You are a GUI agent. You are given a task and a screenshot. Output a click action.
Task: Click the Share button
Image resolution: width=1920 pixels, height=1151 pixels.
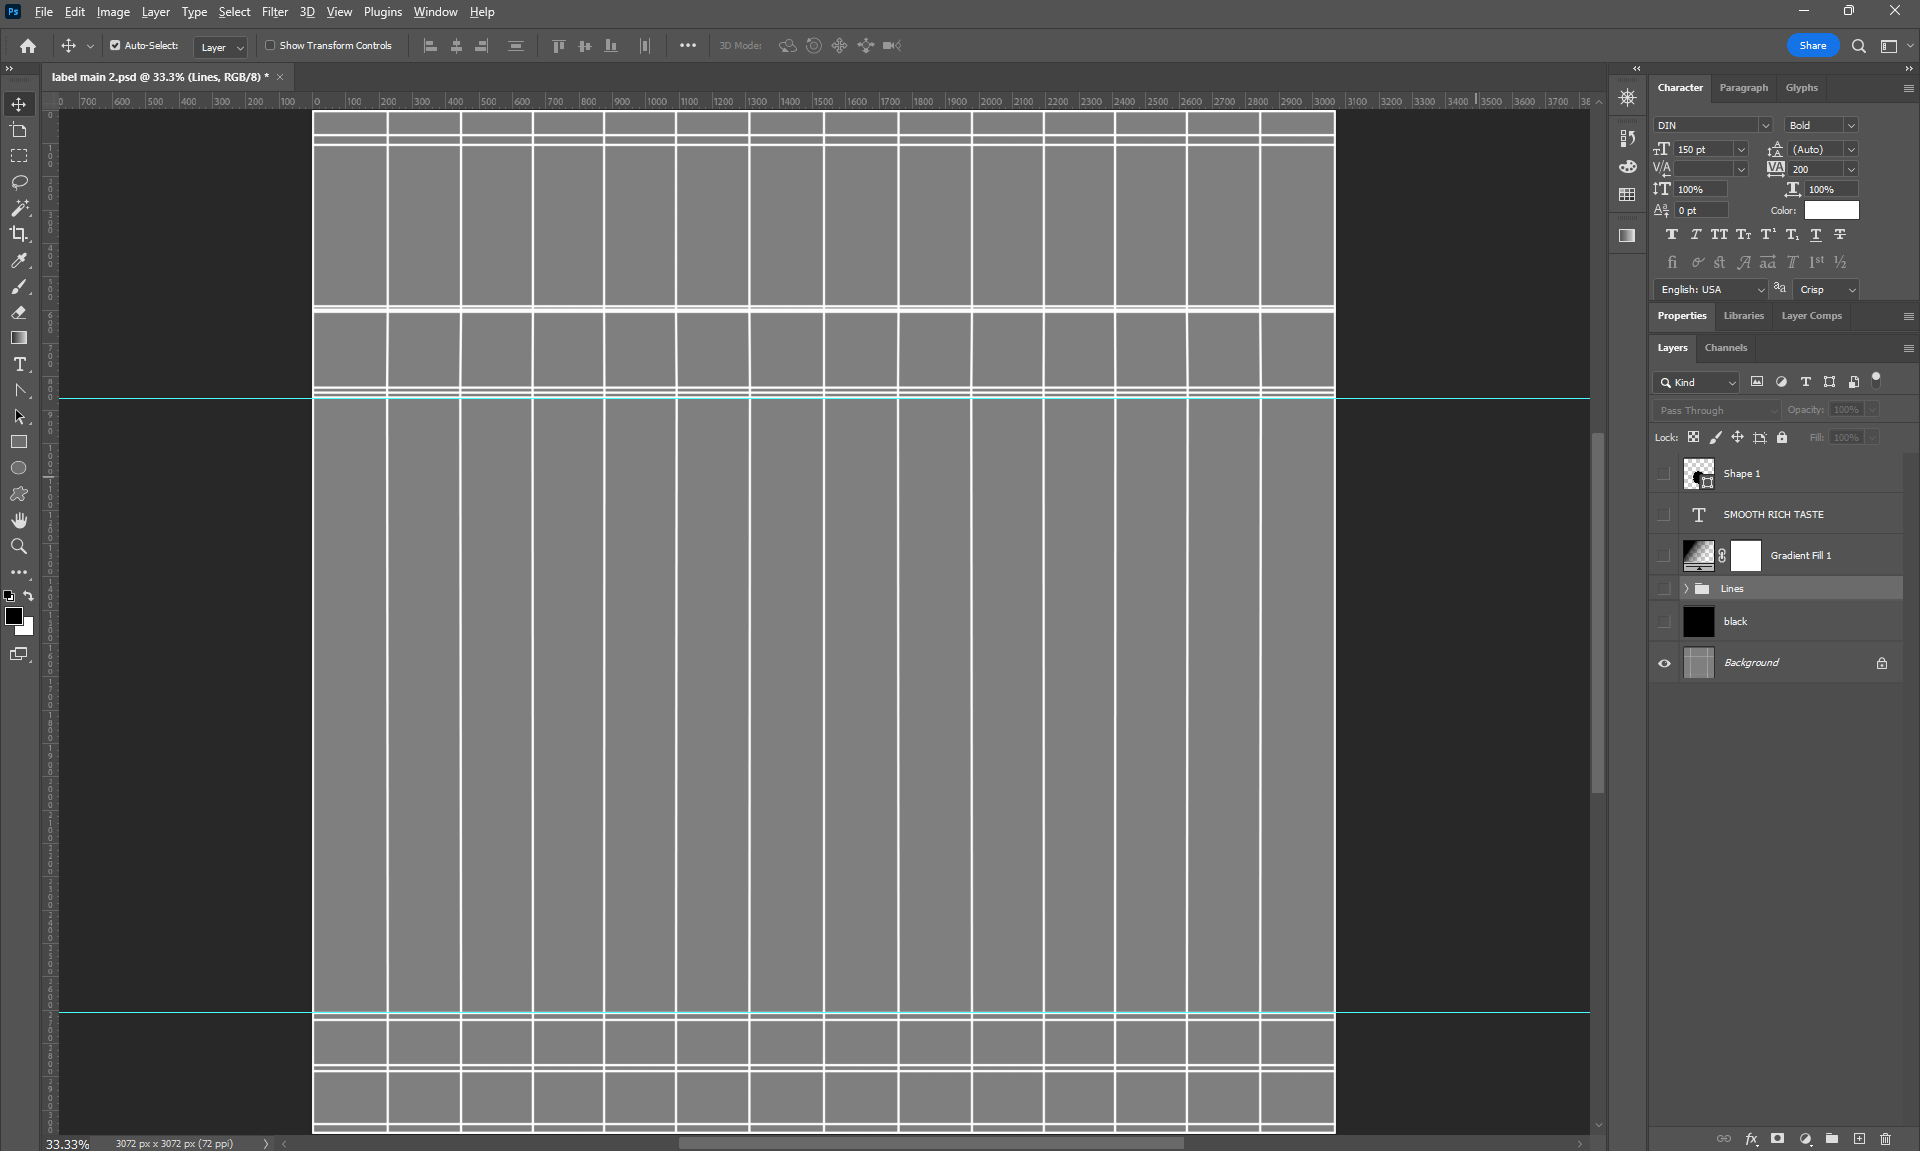pyautogui.click(x=1812, y=46)
